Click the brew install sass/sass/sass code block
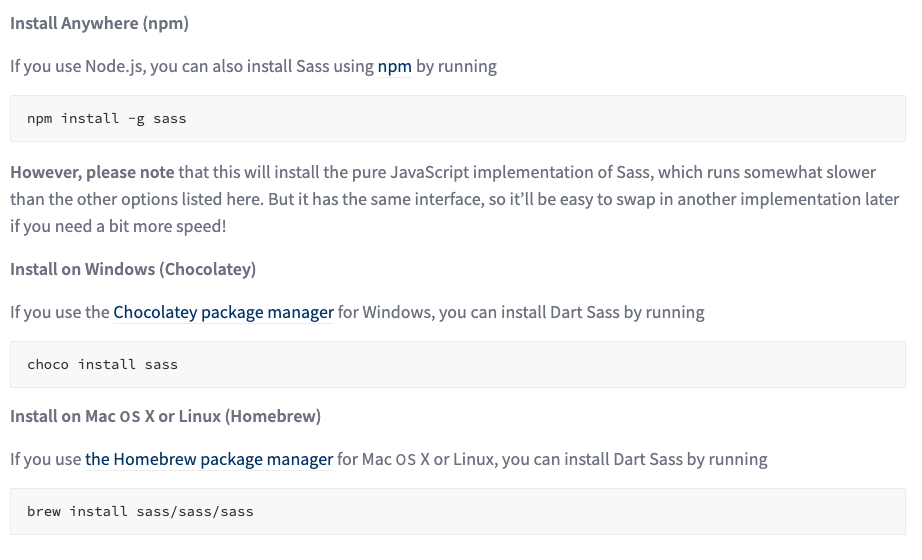 tap(457, 511)
